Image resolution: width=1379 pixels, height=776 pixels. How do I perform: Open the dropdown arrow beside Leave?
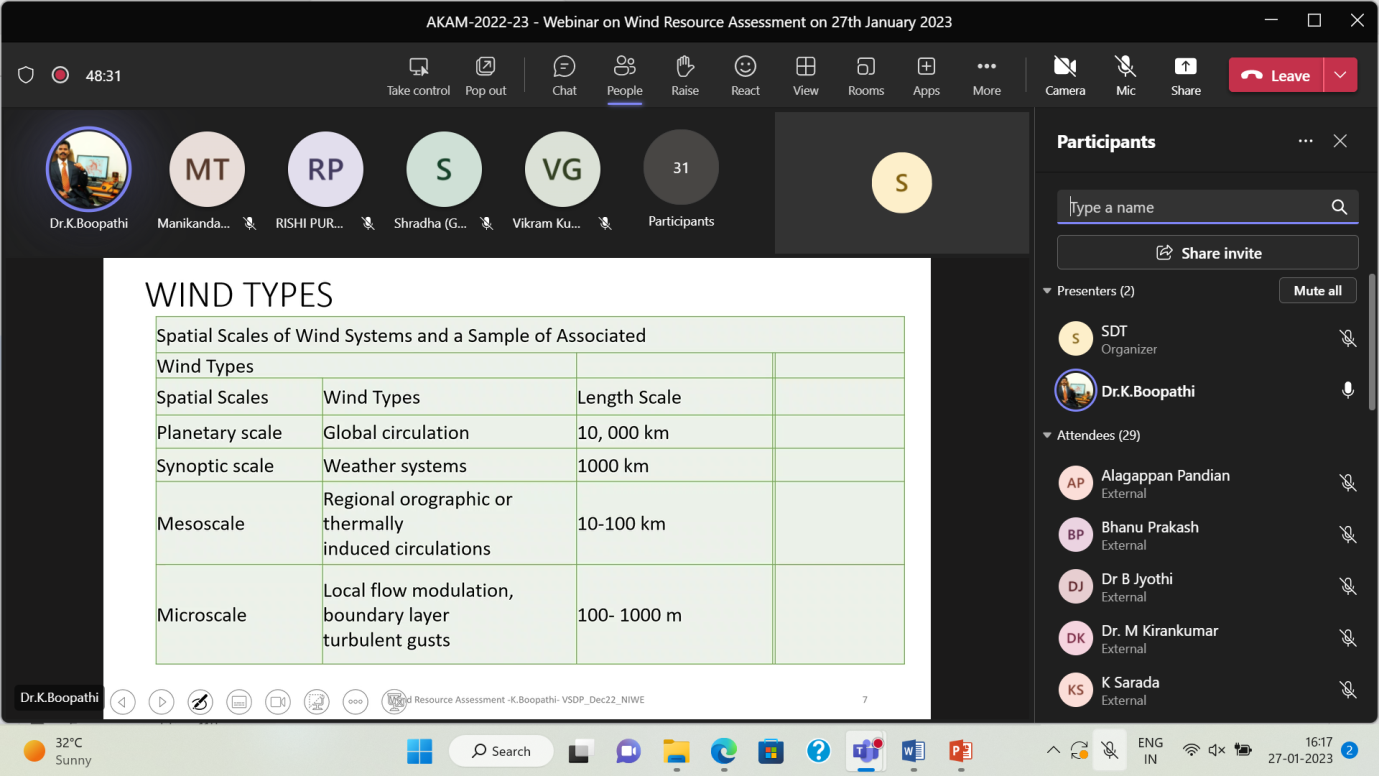1340,75
